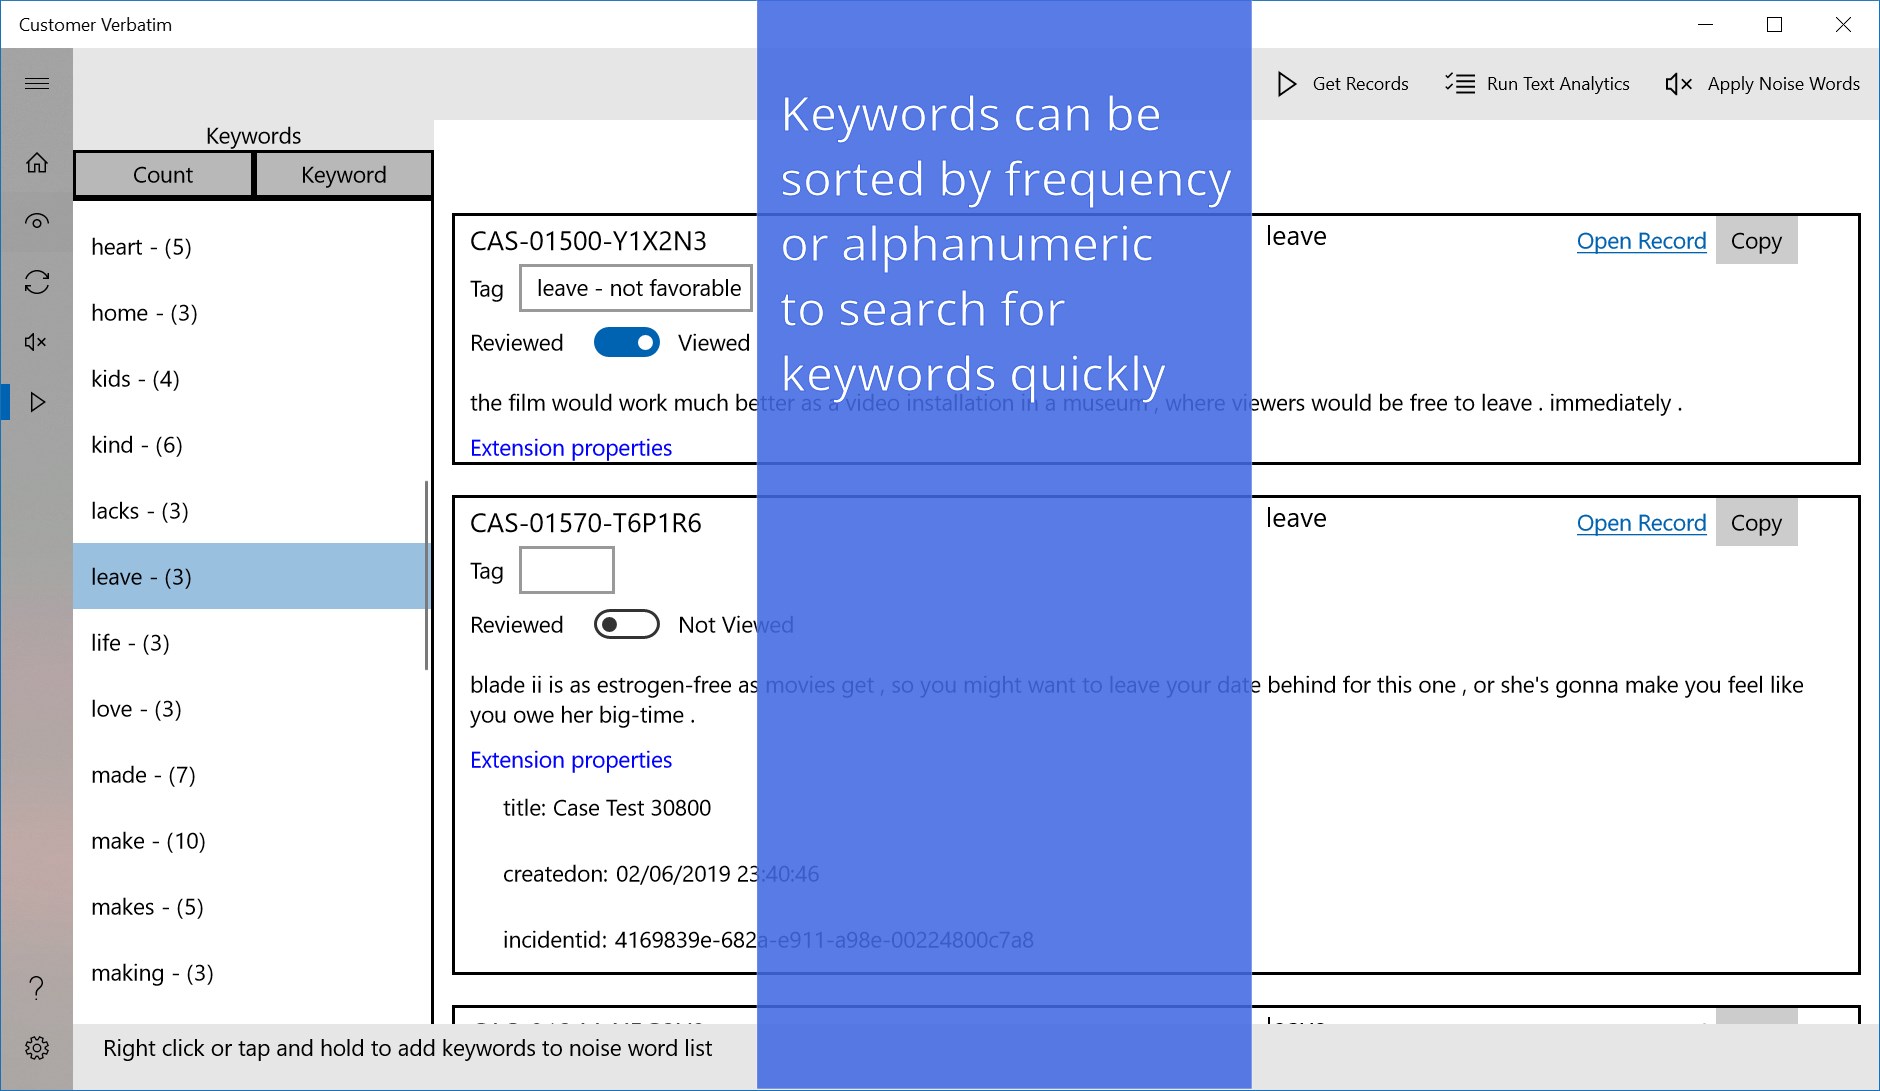Open settings gear icon
Viewport: 1880px width, 1091px height.
37,1048
